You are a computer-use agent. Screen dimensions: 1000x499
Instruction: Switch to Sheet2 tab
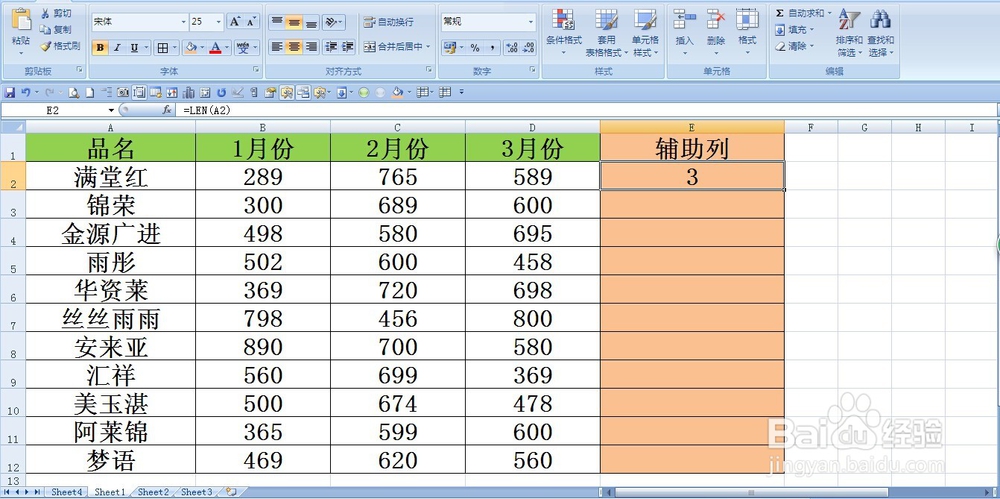point(153,492)
